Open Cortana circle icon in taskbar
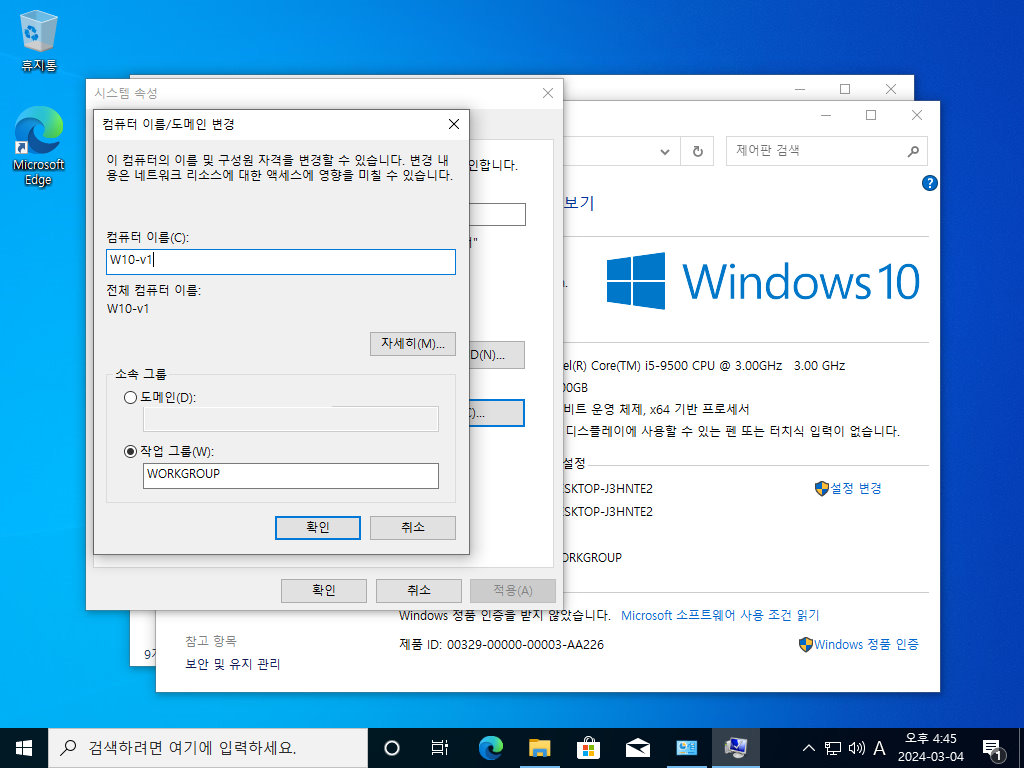Viewport: 1024px width, 768px height. (x=392, y=748)
